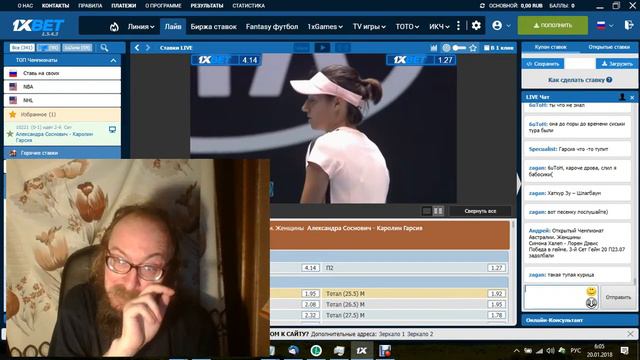Collapse the ТОП Чемпионаты section
This screenshot has height=360, width=640.
[113, 60]
